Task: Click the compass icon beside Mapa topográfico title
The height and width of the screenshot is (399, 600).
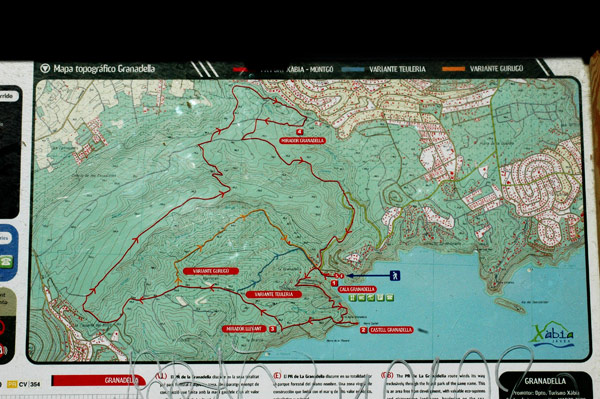Action: click(x=45, y=68)
